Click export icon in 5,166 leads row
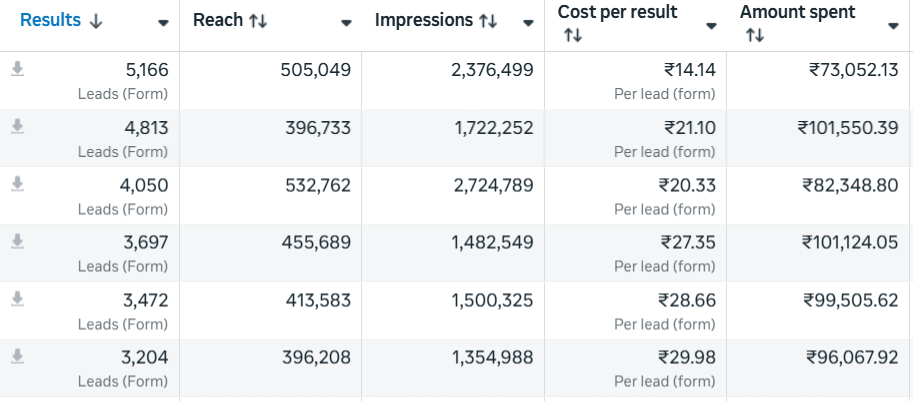Image resolution: width=913 pixels, height=401 pixels. tap(17, 69)
